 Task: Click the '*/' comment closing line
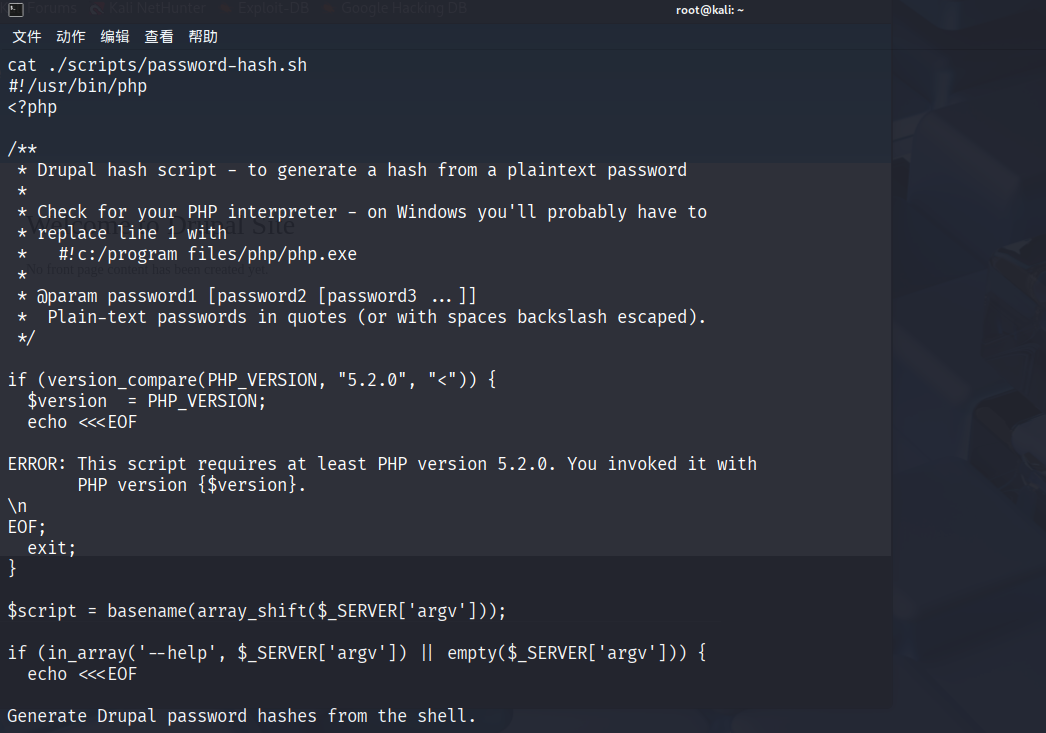point(25,338)
